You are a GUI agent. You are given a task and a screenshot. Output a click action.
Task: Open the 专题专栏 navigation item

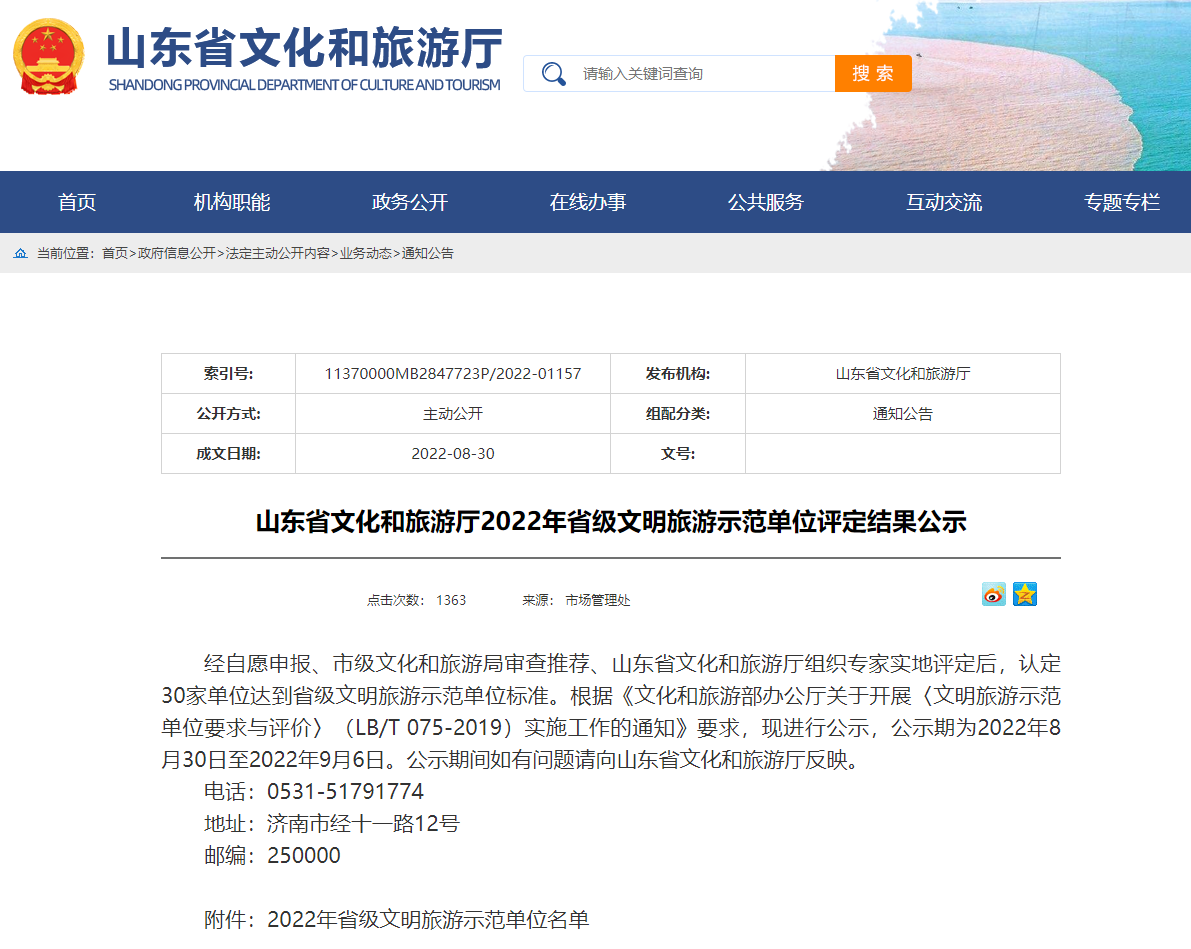[x=1122, y=202]
